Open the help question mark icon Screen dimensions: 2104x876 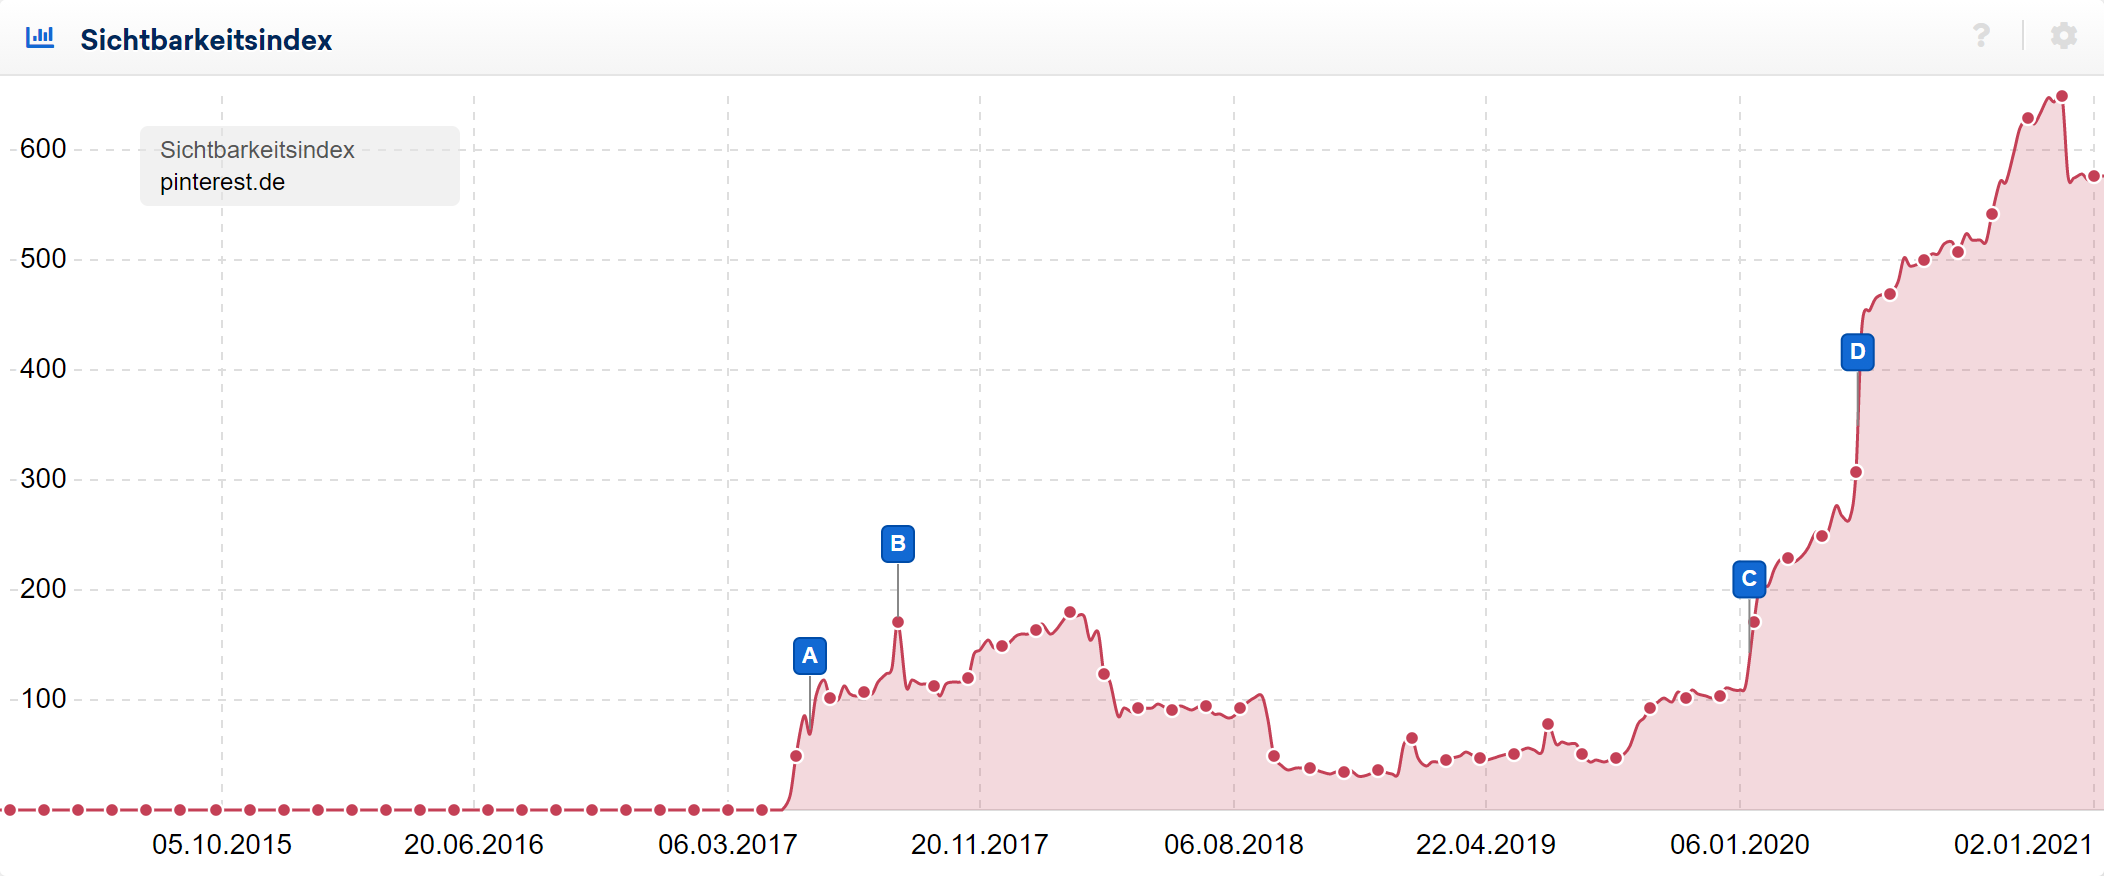coord(1980,37)
